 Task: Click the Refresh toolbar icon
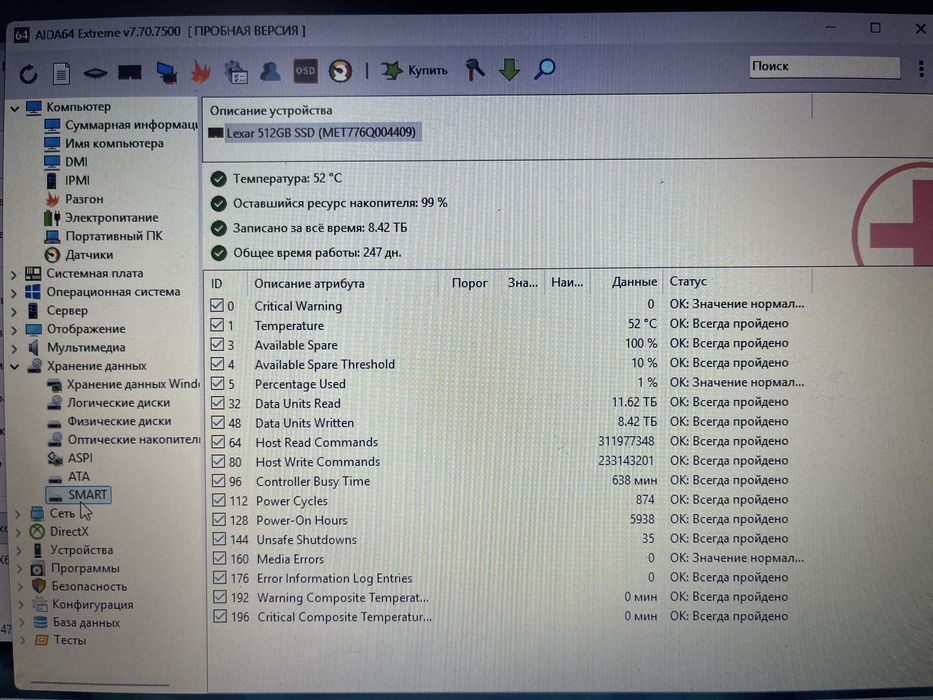click(x=28, y=74)
